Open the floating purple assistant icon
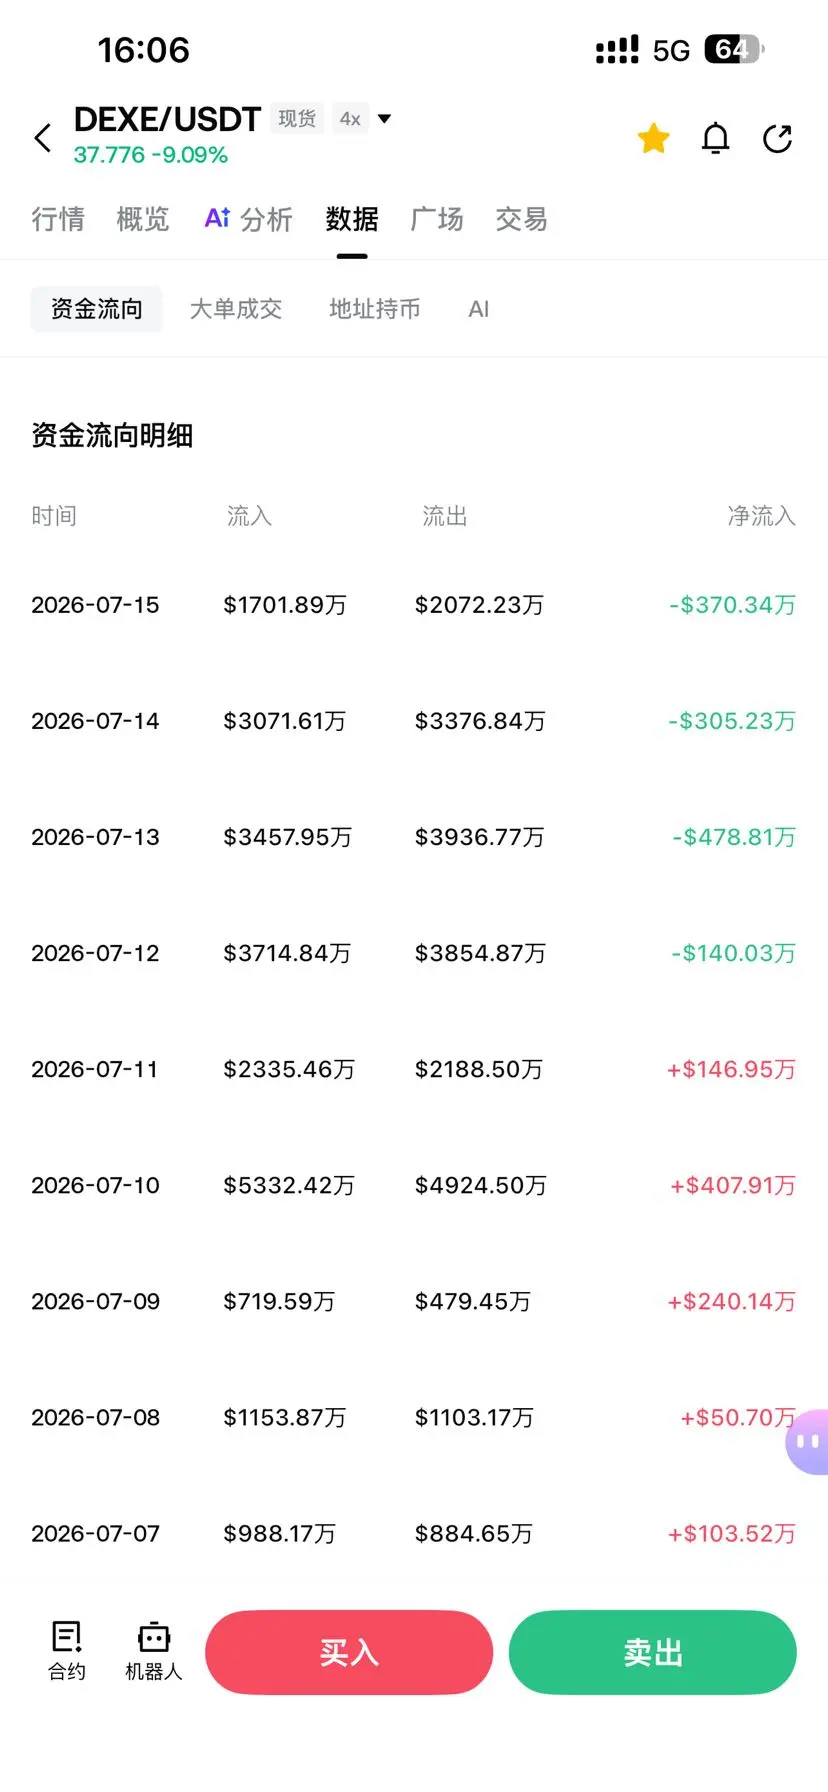Screen dimensions: 828x1792 (x=807, y=1442)
